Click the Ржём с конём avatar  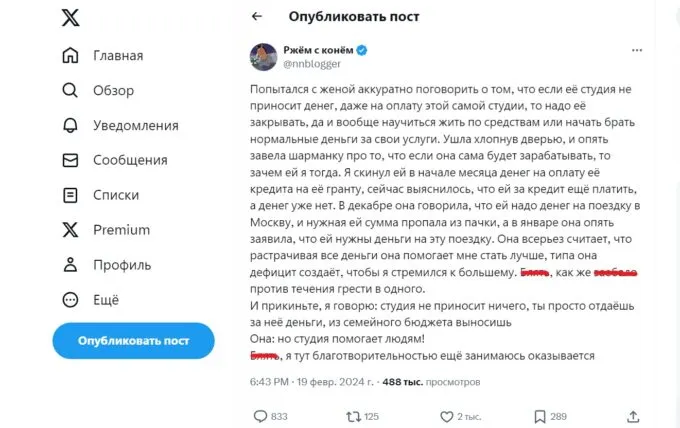pyautogui.click(x=263, y=56)
